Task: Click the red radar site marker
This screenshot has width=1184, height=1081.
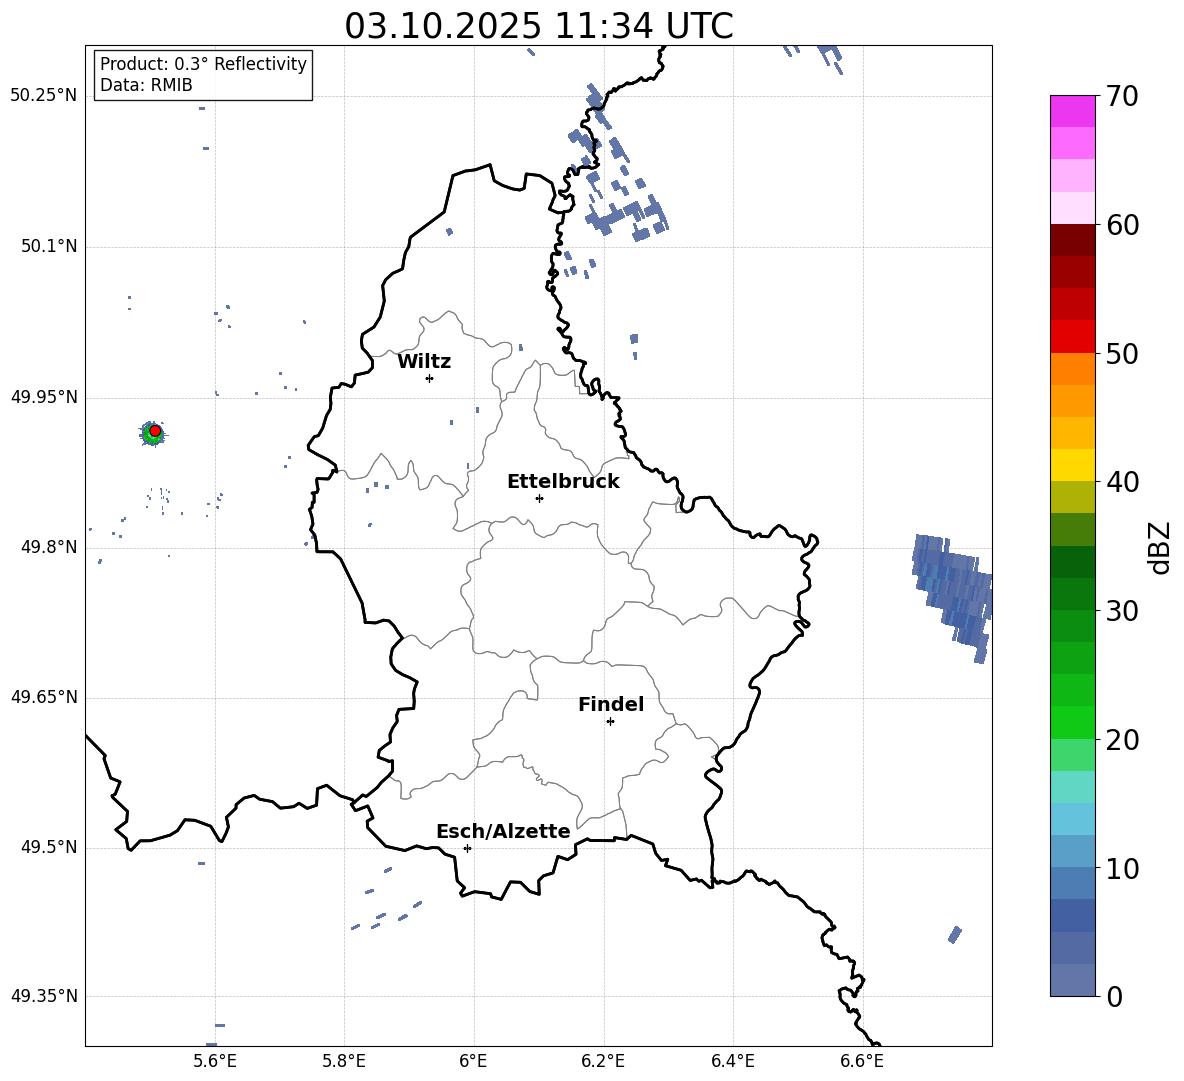Action: (x=155, y=431)
